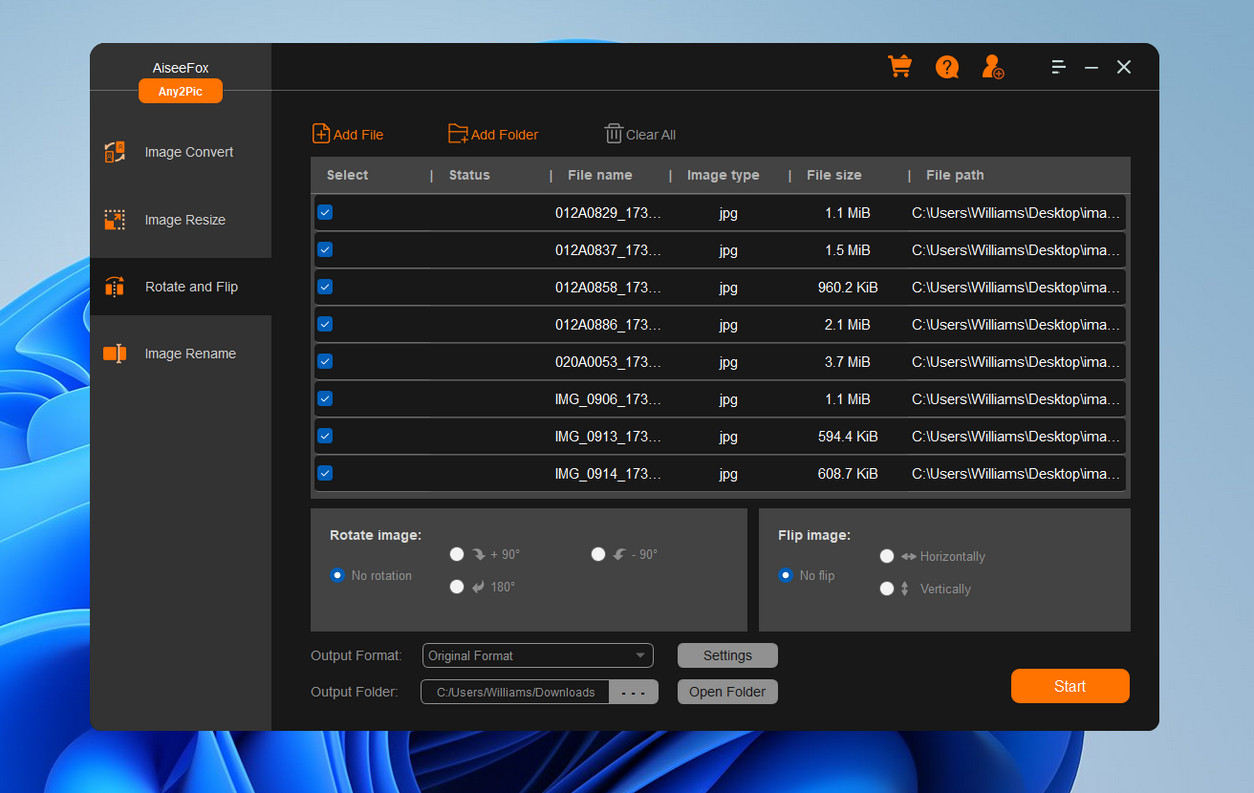
Task: Uncheck the IMG_0914 file checkbox
Action: [x=325, y=473]
